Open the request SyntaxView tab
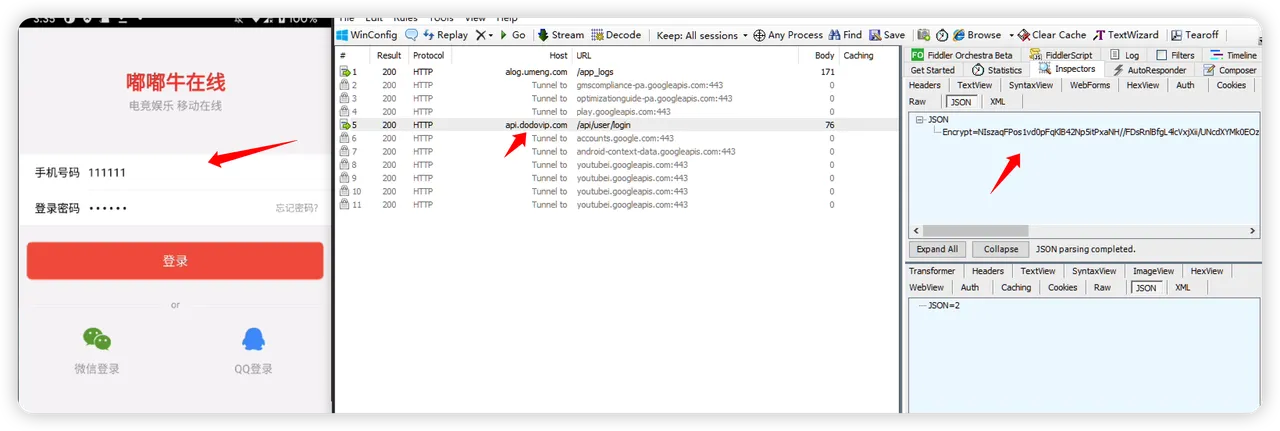The height and width of the screenshot is (431, 1280). pyautogui.click(x=1030, y=85)
